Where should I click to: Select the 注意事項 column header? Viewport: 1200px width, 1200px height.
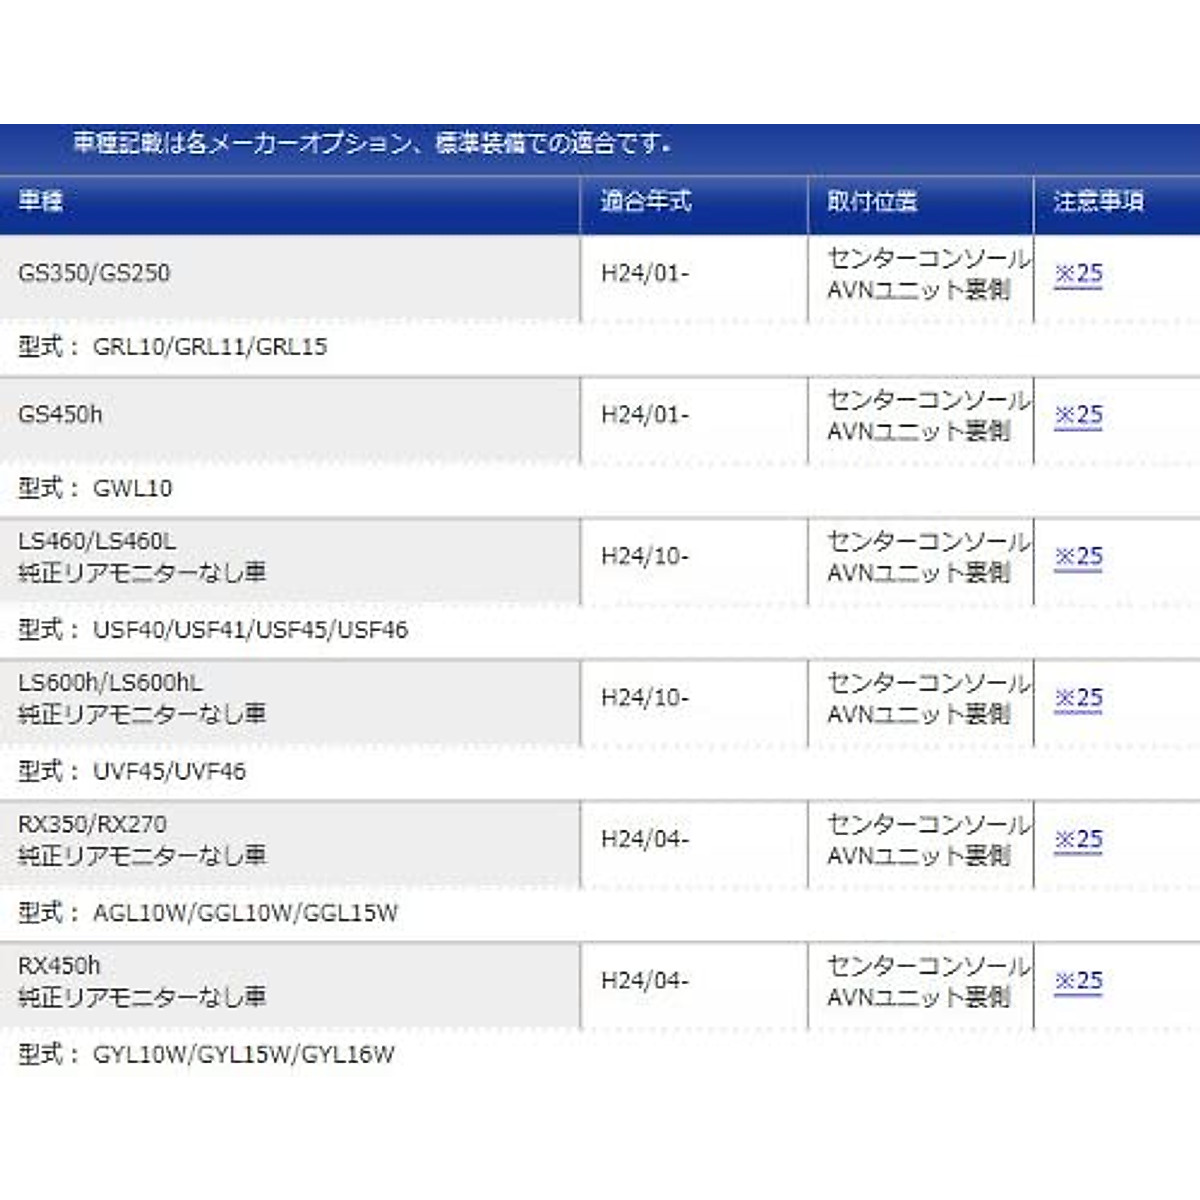1098,202
